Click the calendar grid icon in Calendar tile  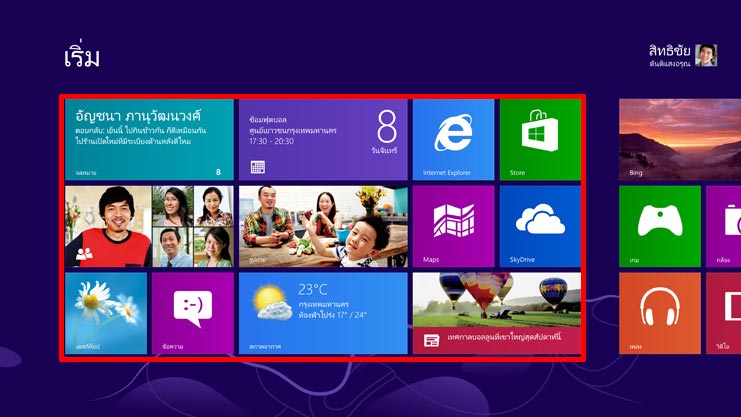pyautogui.click(x=258, y=168)
